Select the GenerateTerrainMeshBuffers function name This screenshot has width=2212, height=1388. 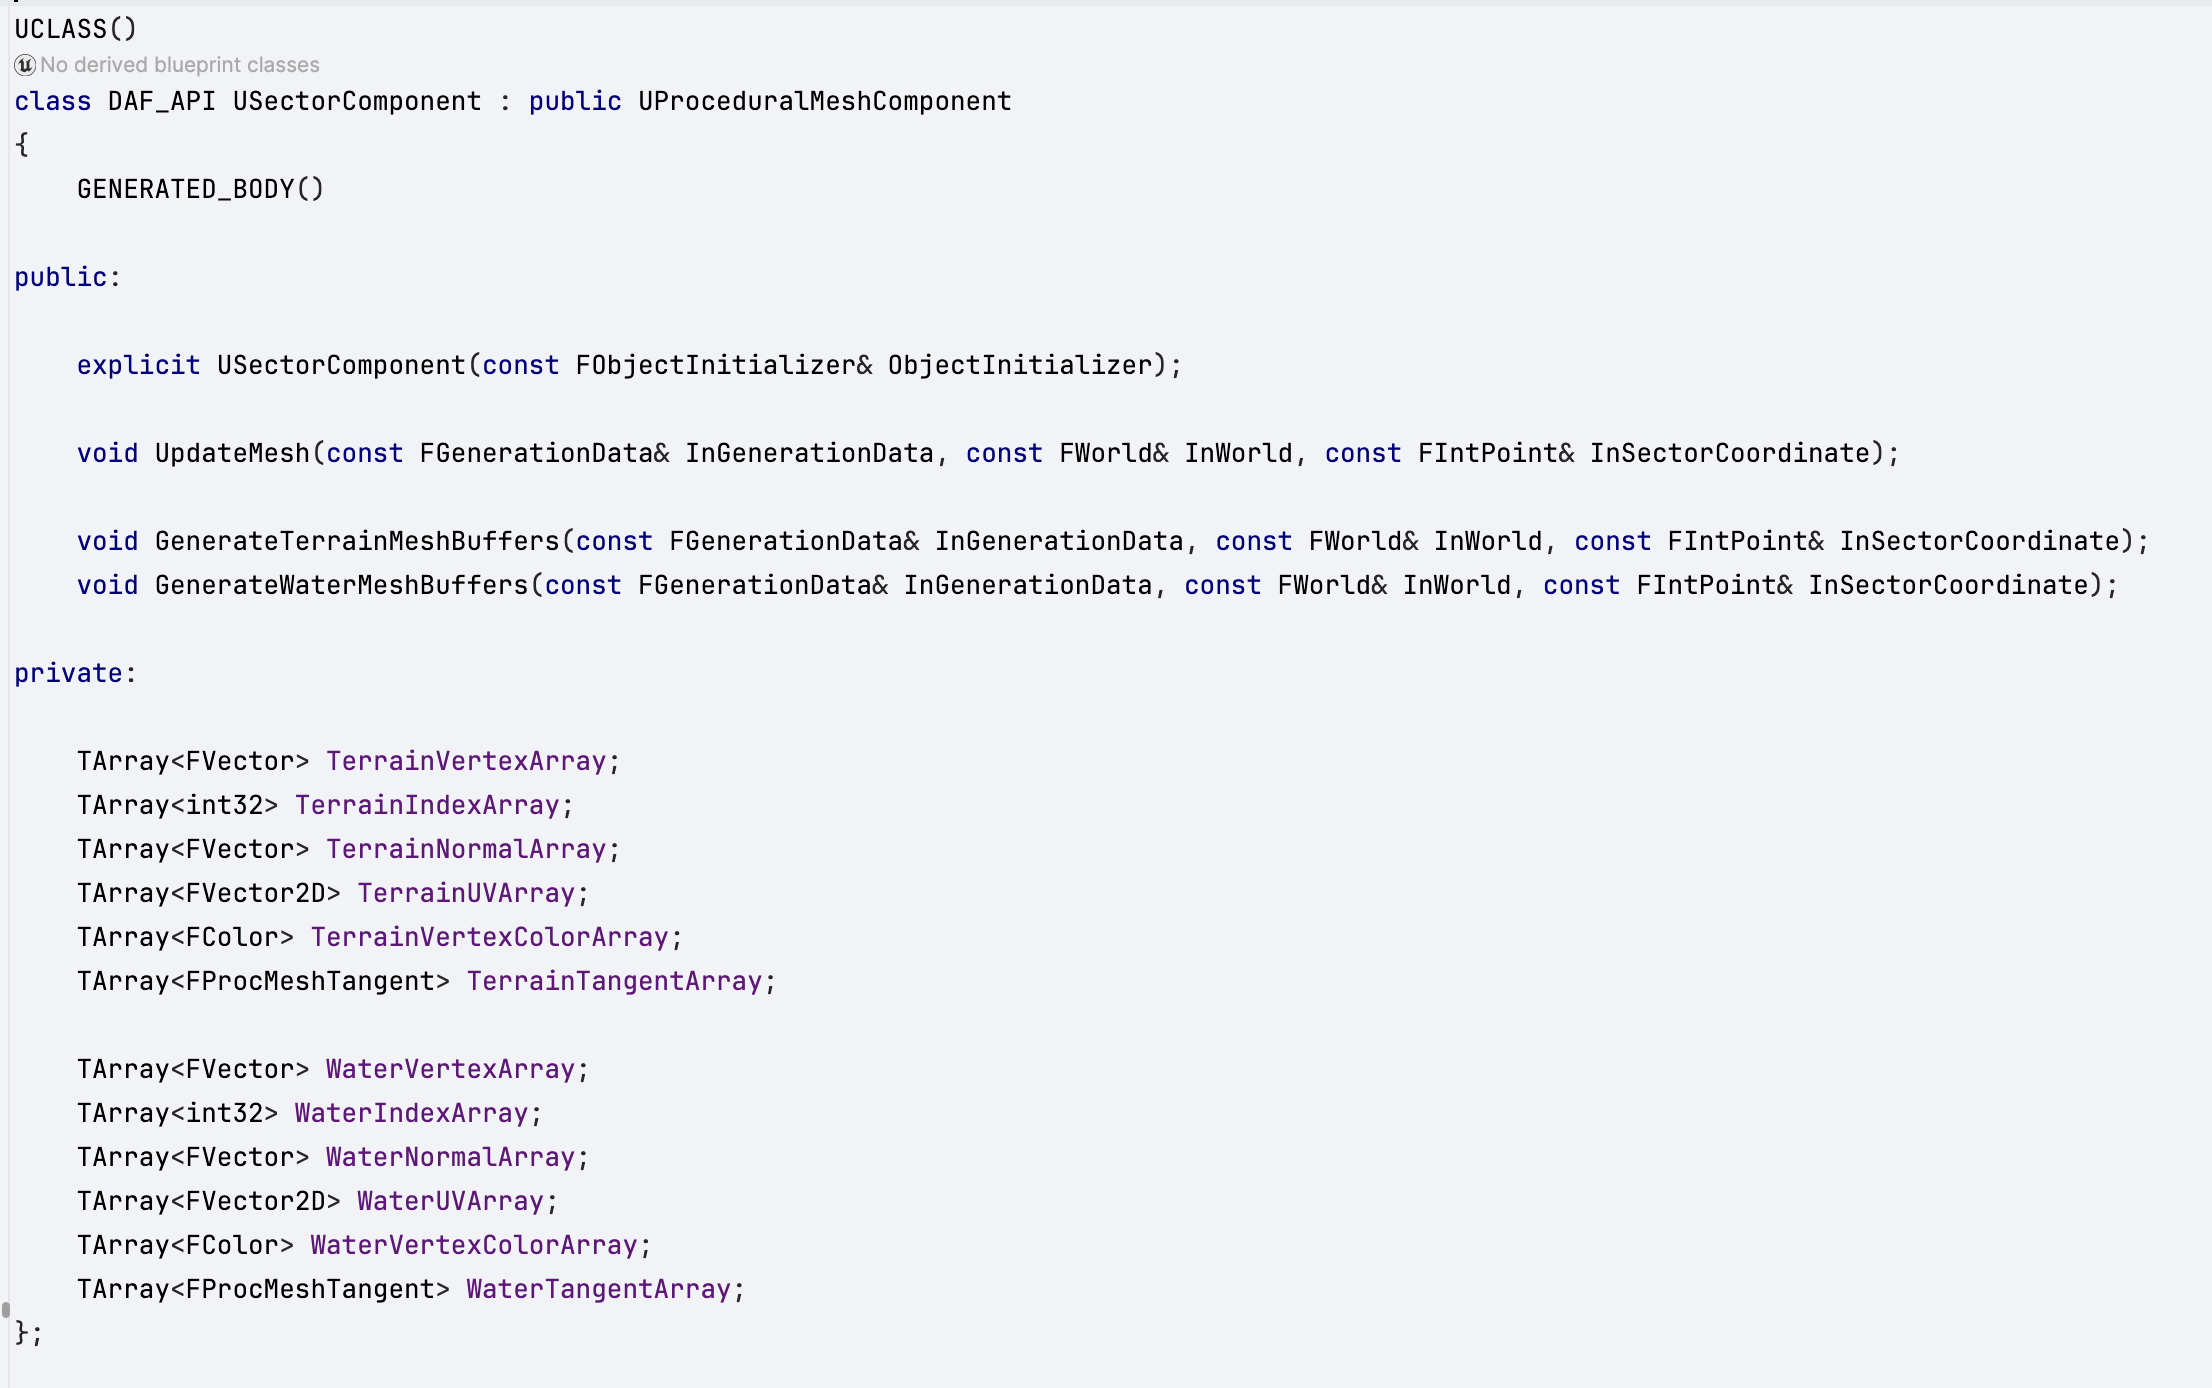[357, 541]
